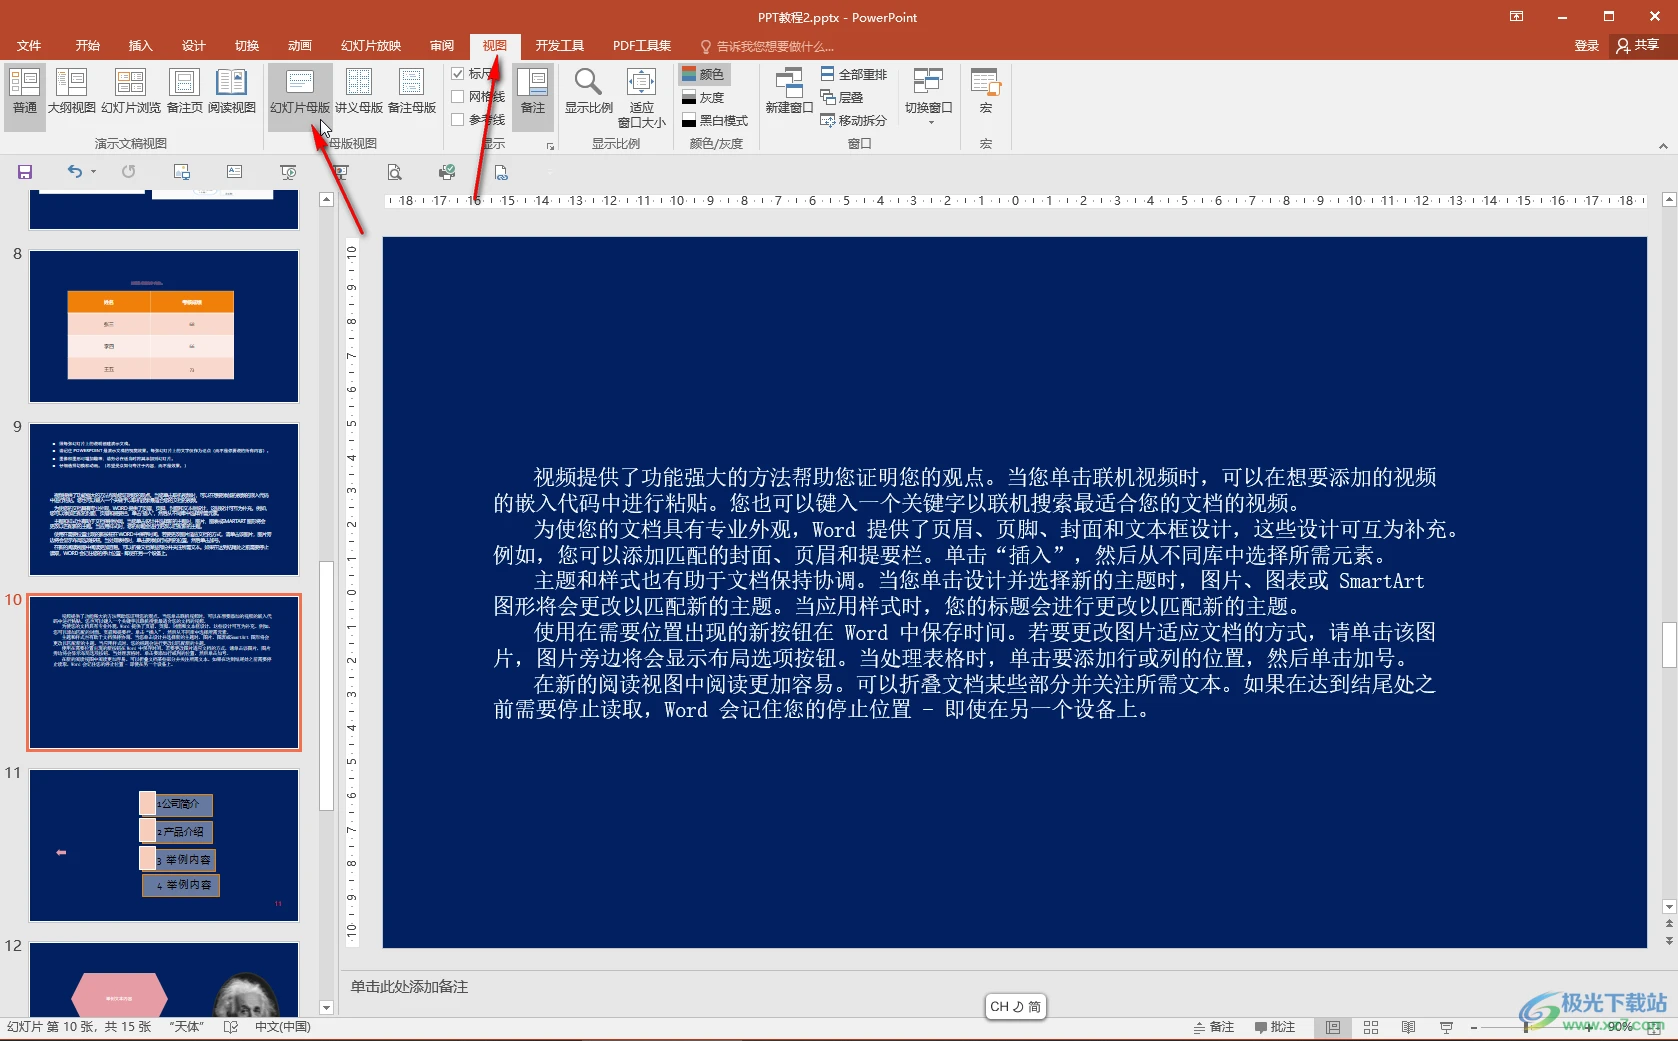Viewport: 1678px width, 1041px height.
Task: Switch to the Slide Show (幻灯片放映) tab
Action: click(x=370, y=46)
